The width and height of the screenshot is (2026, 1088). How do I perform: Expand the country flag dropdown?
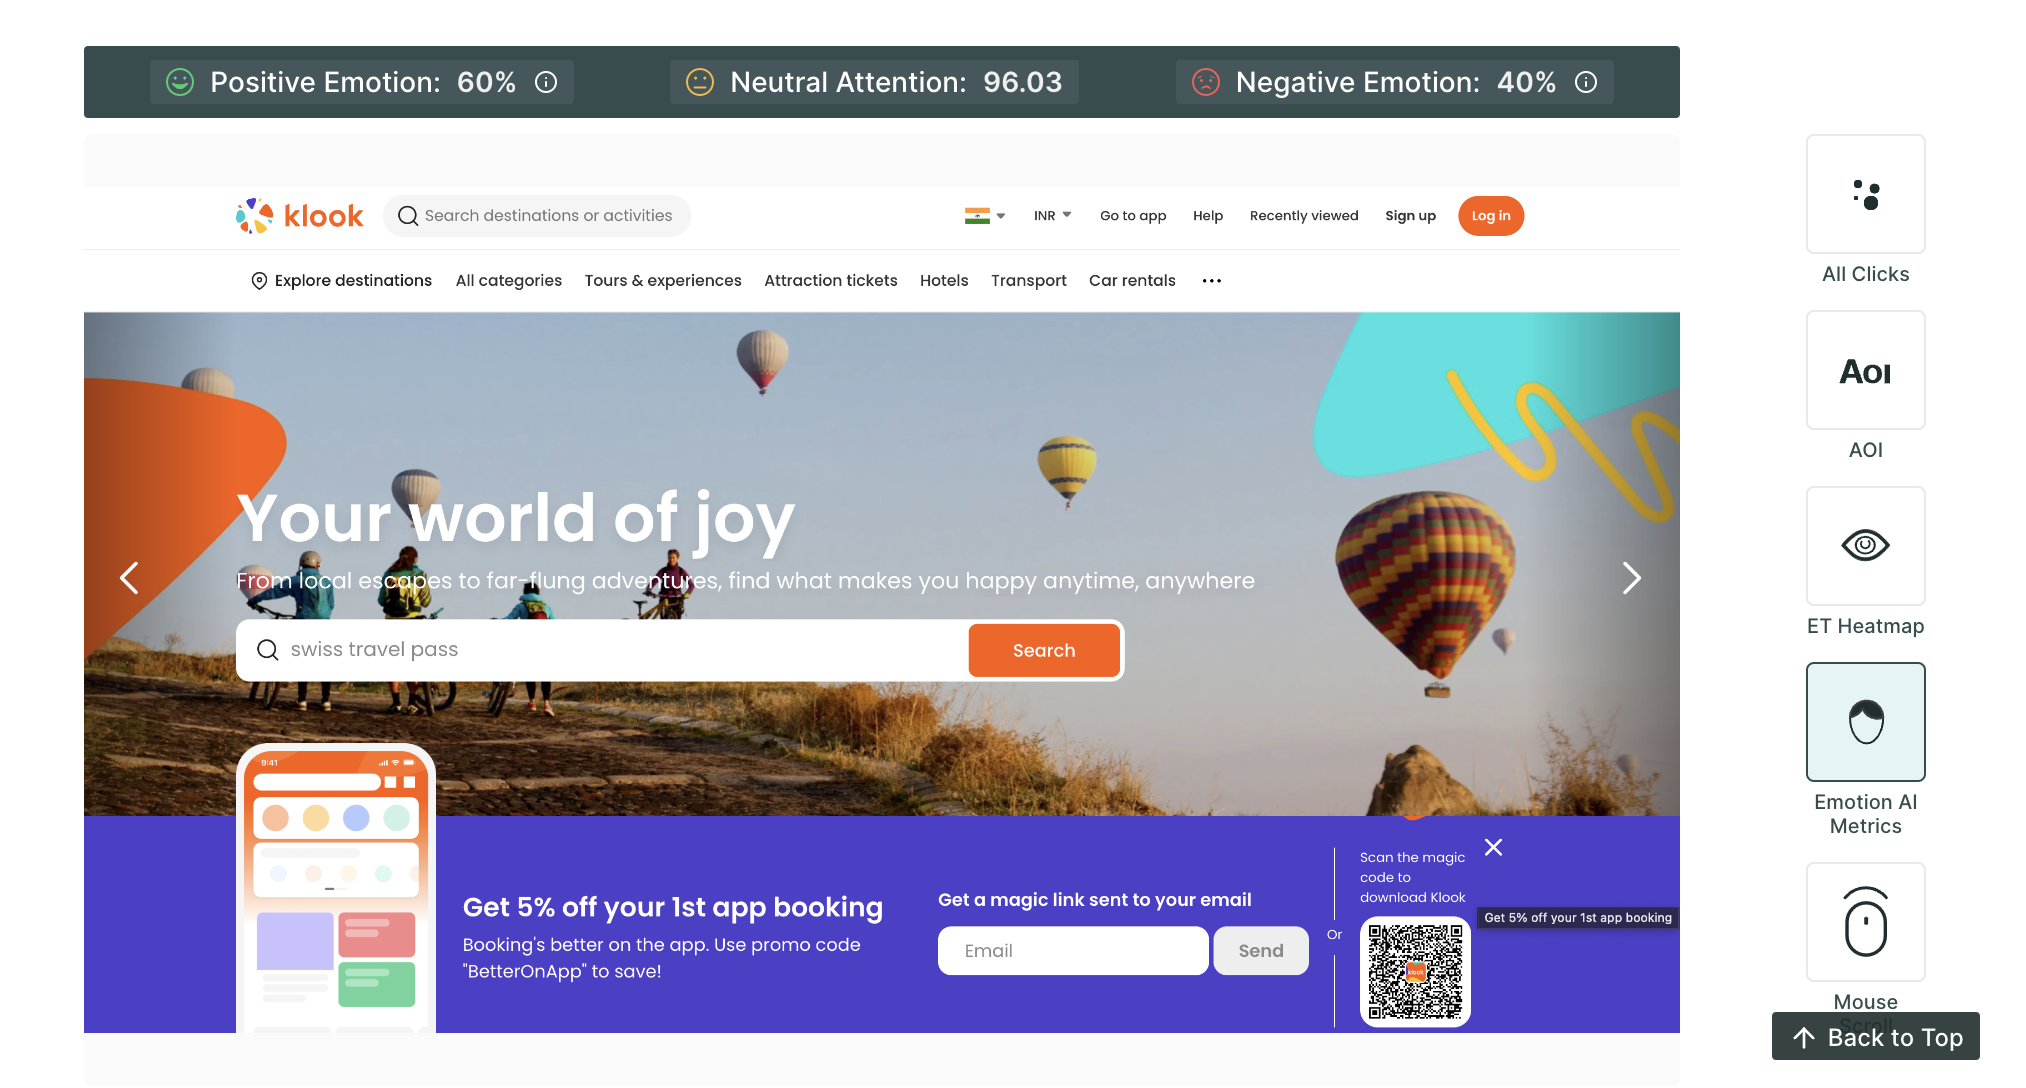click(x=985, y=216)
